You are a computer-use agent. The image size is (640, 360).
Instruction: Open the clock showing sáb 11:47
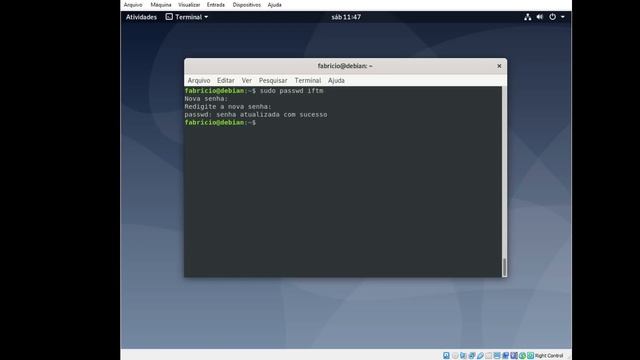346,17
